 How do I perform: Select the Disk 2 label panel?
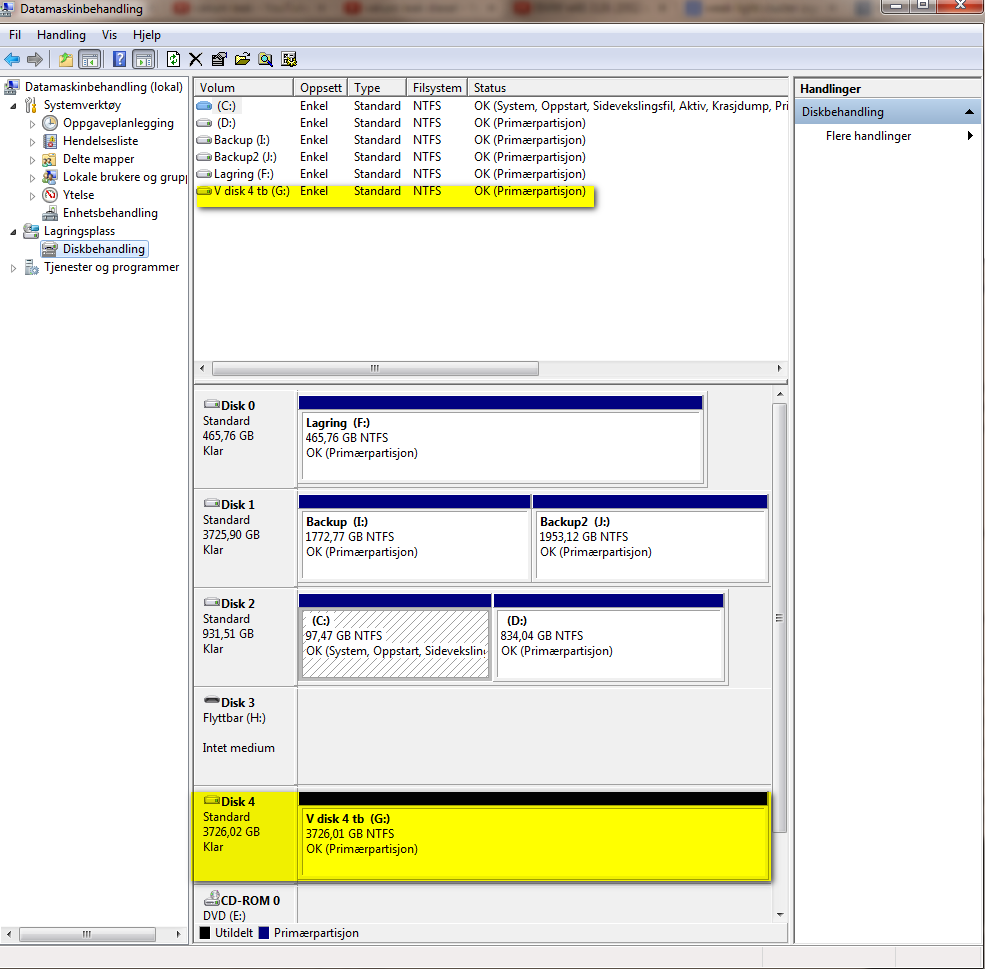(245, 636)
